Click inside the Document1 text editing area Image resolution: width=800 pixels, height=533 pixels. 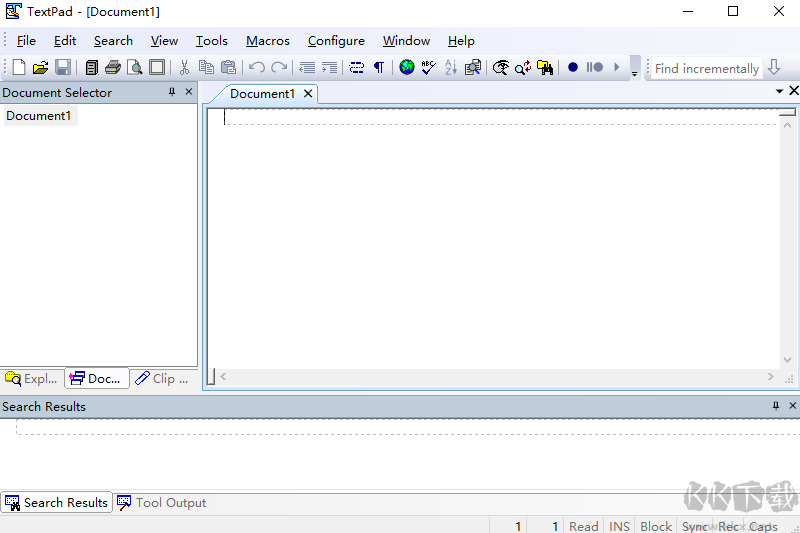click(495, 240)
